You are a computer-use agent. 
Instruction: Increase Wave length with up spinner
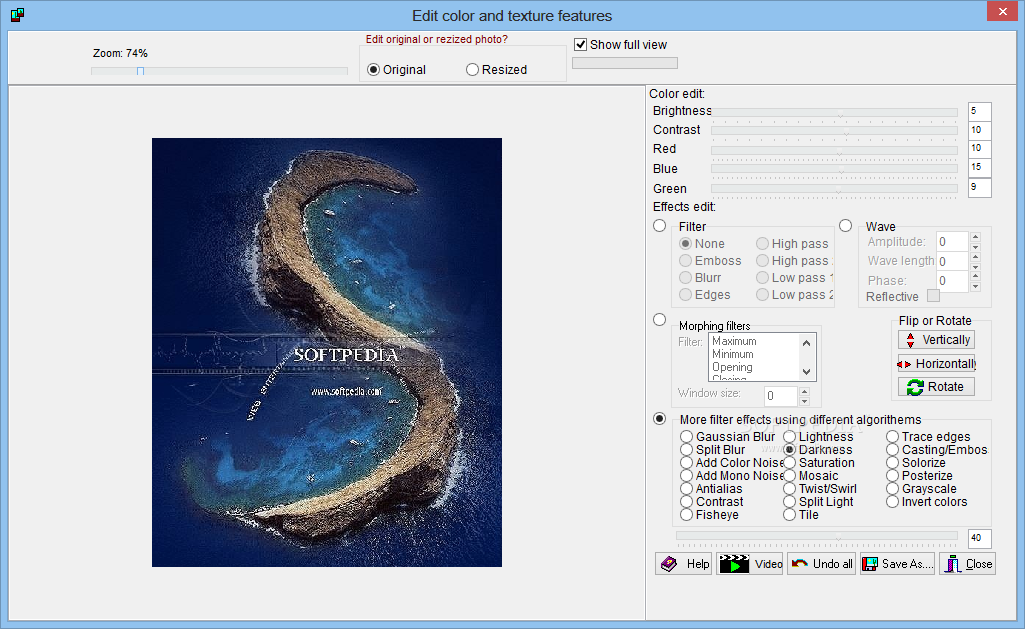[975, 257]
